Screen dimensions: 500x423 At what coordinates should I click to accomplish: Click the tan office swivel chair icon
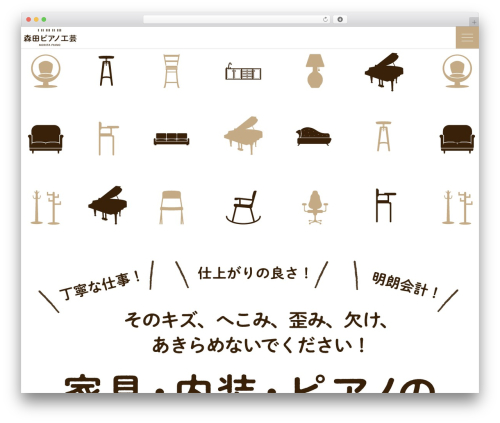coord(315,207)
